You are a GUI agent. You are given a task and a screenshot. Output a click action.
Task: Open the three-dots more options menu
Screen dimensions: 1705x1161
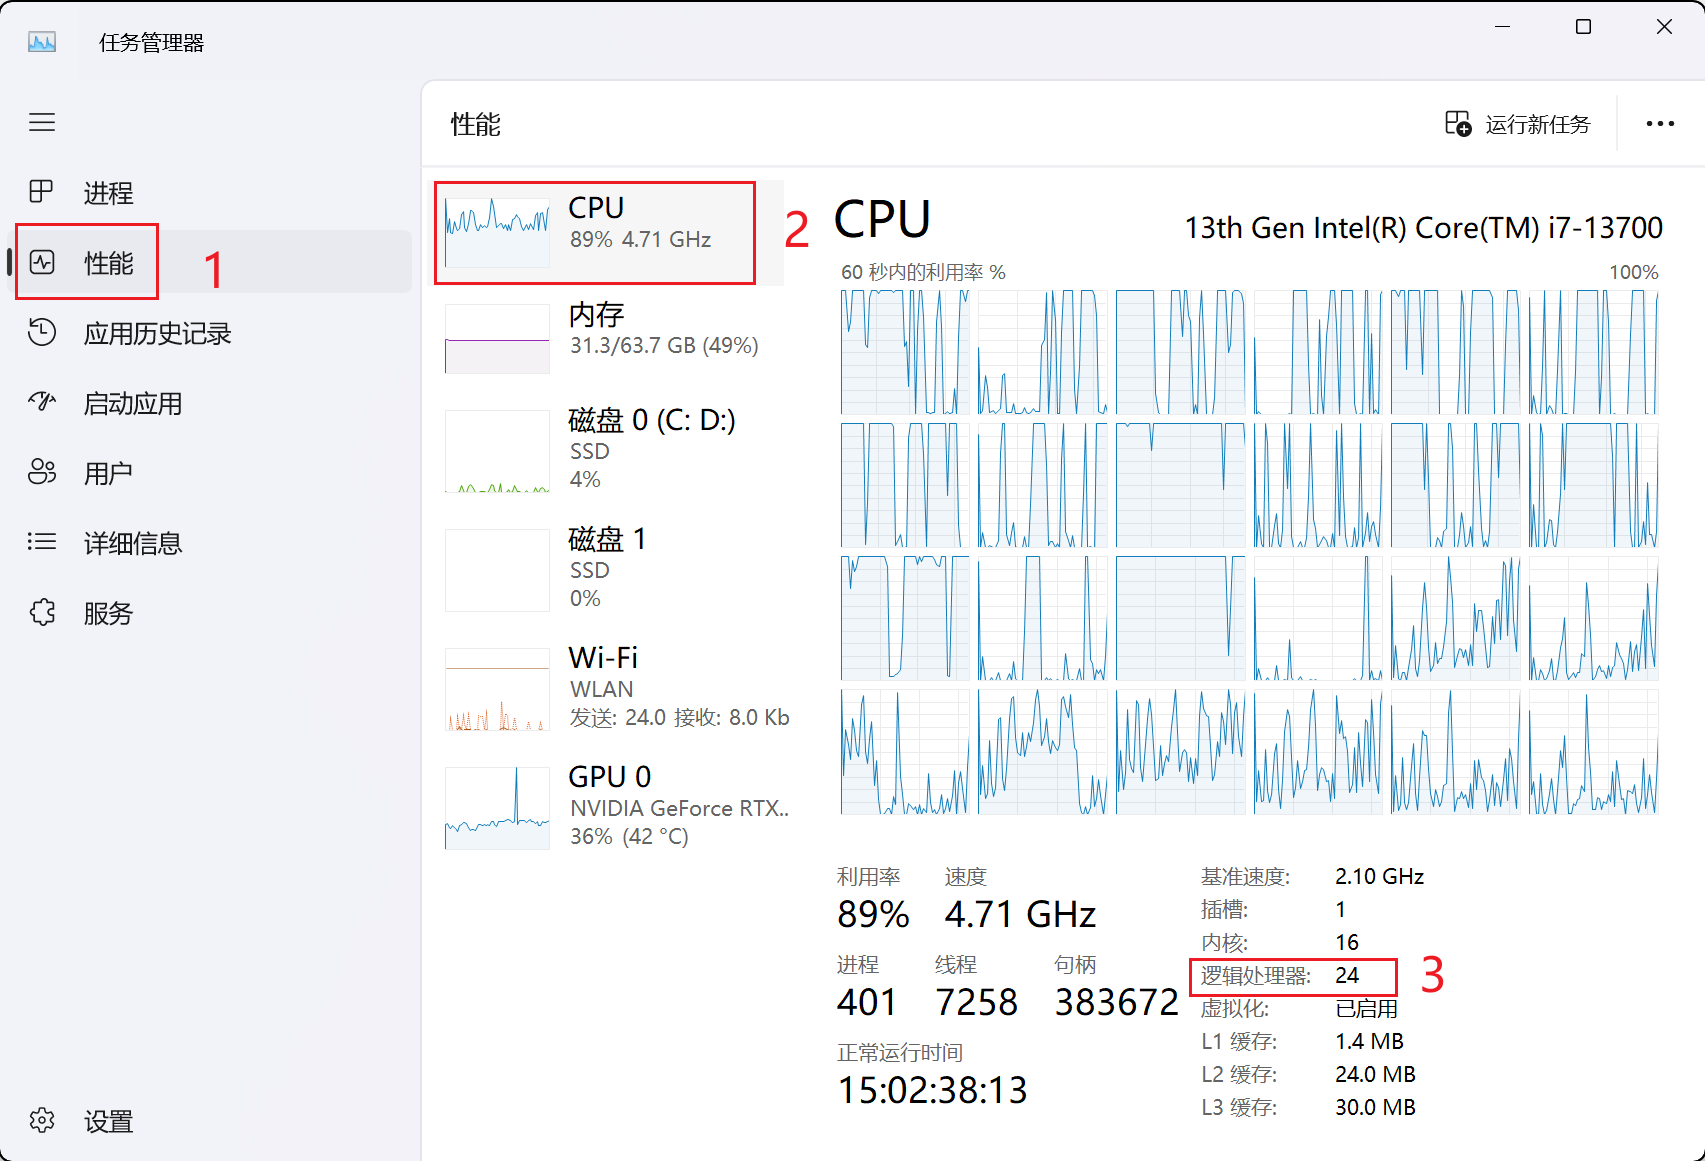(x=1660, y=124)
